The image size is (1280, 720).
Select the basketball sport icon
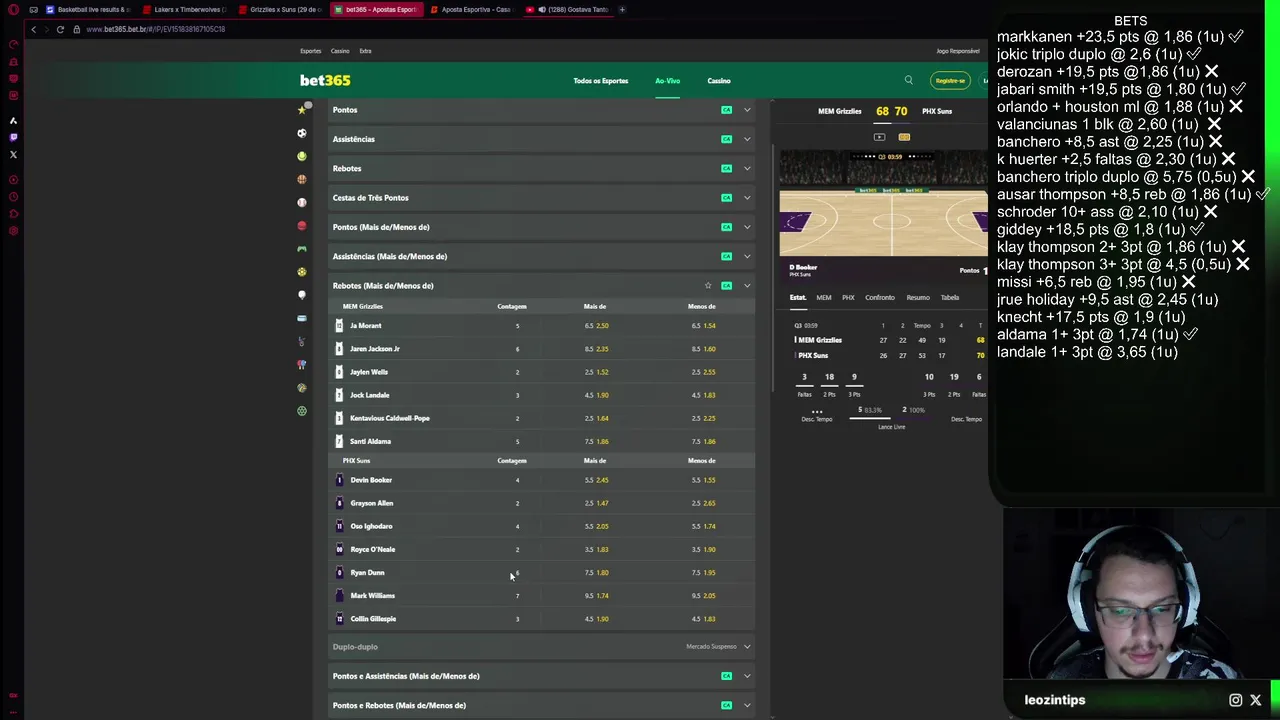click(302, 179)
